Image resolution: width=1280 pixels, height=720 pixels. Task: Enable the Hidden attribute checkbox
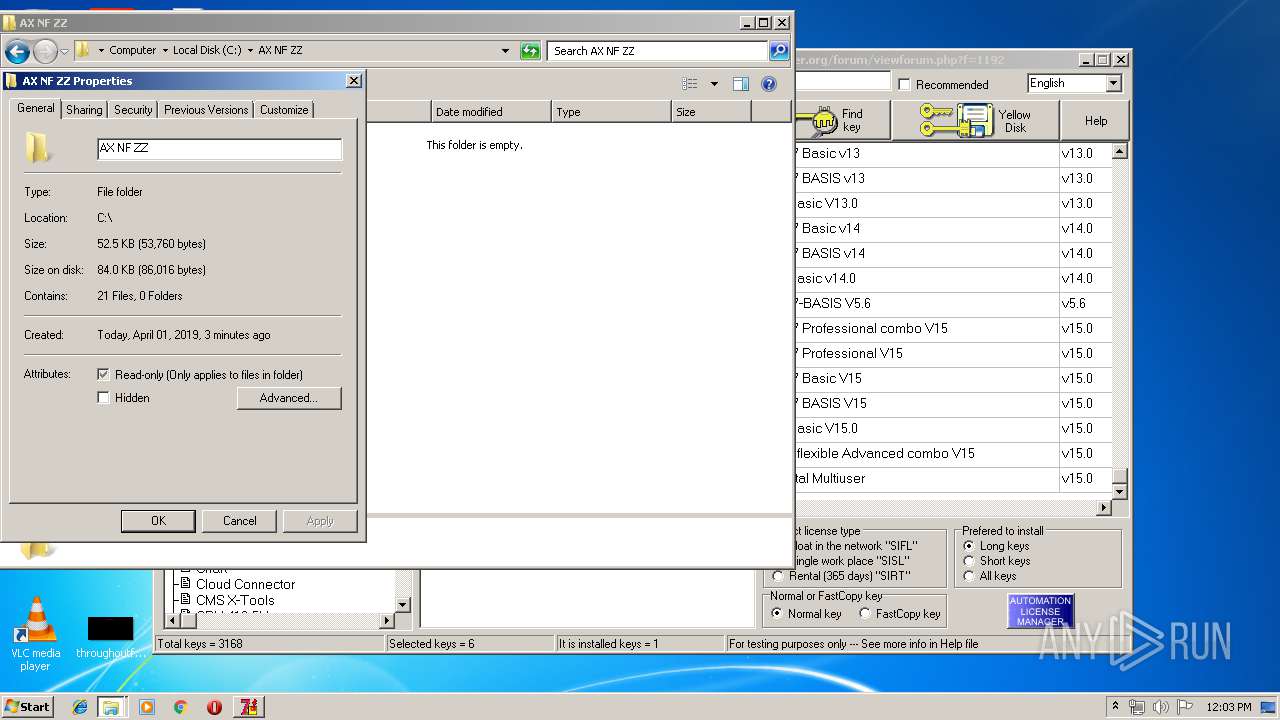(104, 398)
